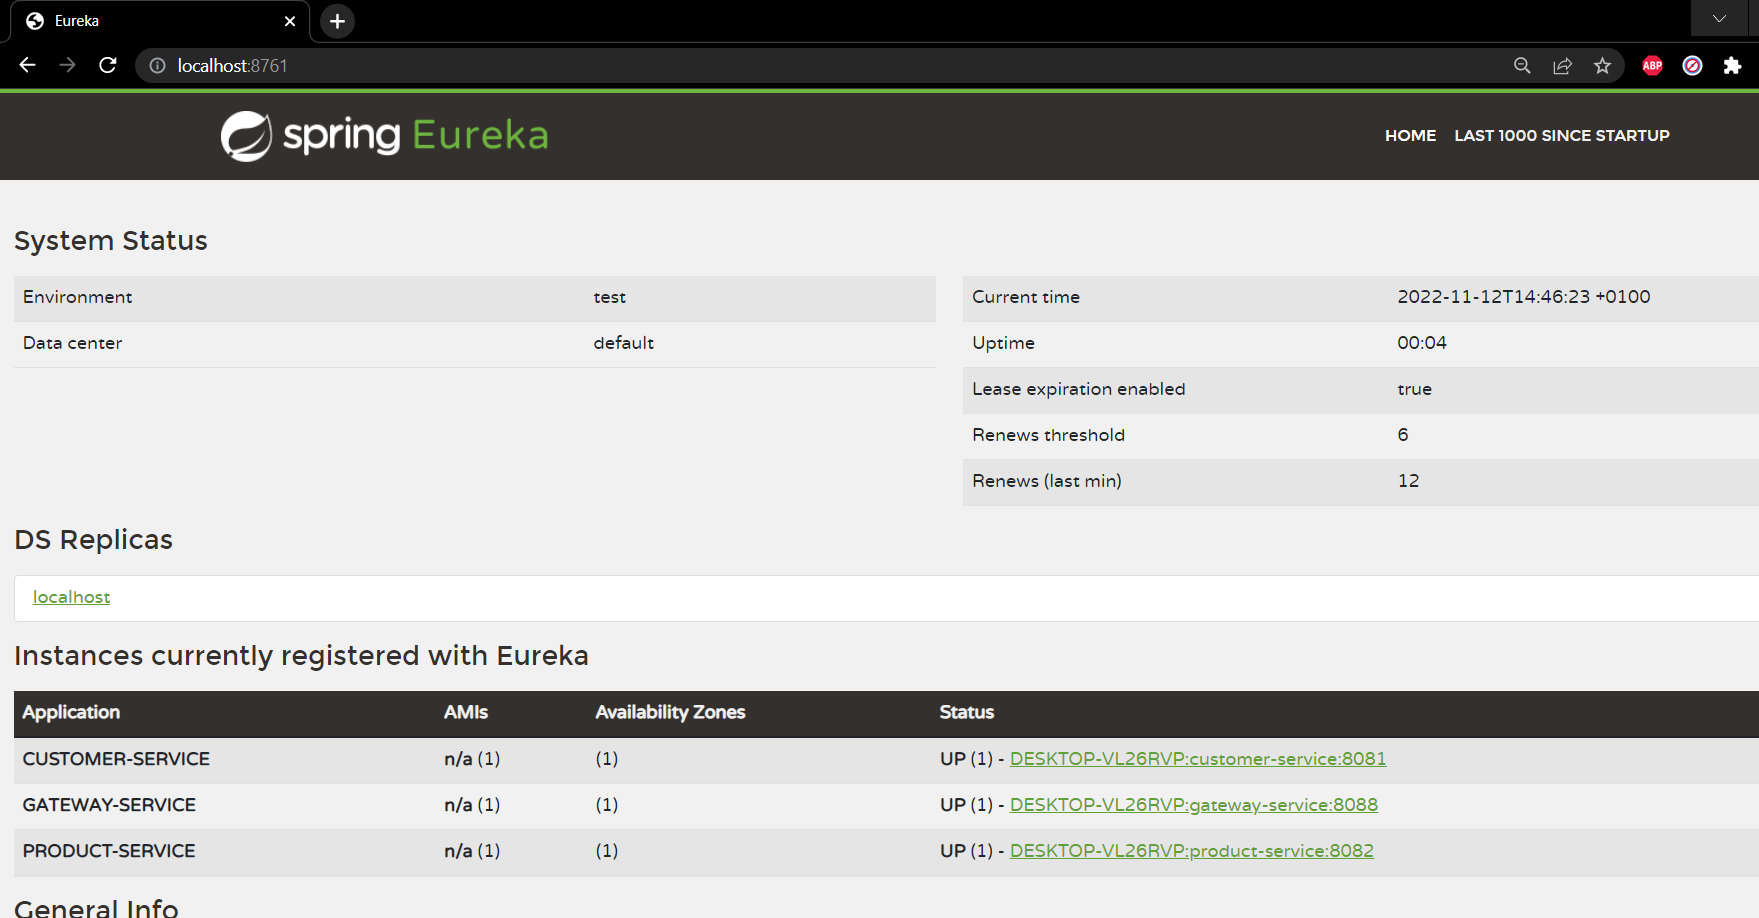Click the browser back navigation arrow
Screen dimensions: 1759x918
point(26,65)
